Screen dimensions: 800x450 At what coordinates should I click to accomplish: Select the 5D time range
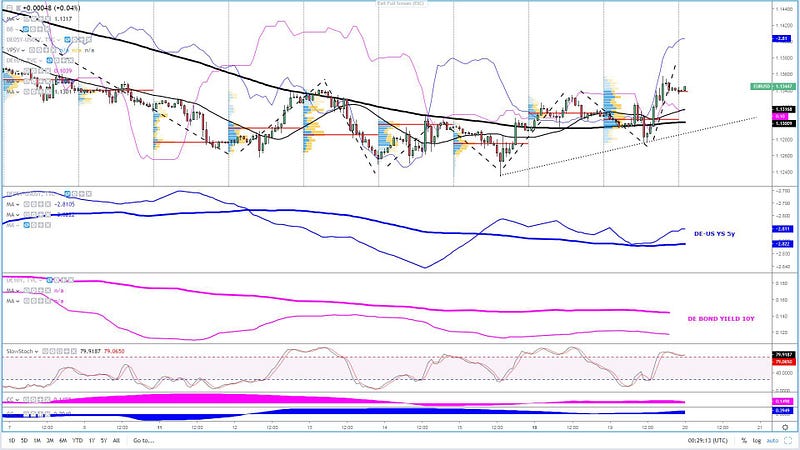coord(24,440)
